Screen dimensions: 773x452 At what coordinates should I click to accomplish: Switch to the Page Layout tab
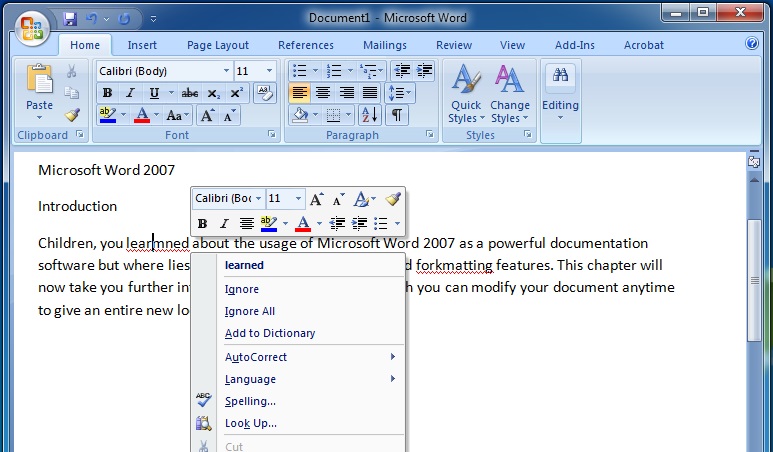coord(217,45)
